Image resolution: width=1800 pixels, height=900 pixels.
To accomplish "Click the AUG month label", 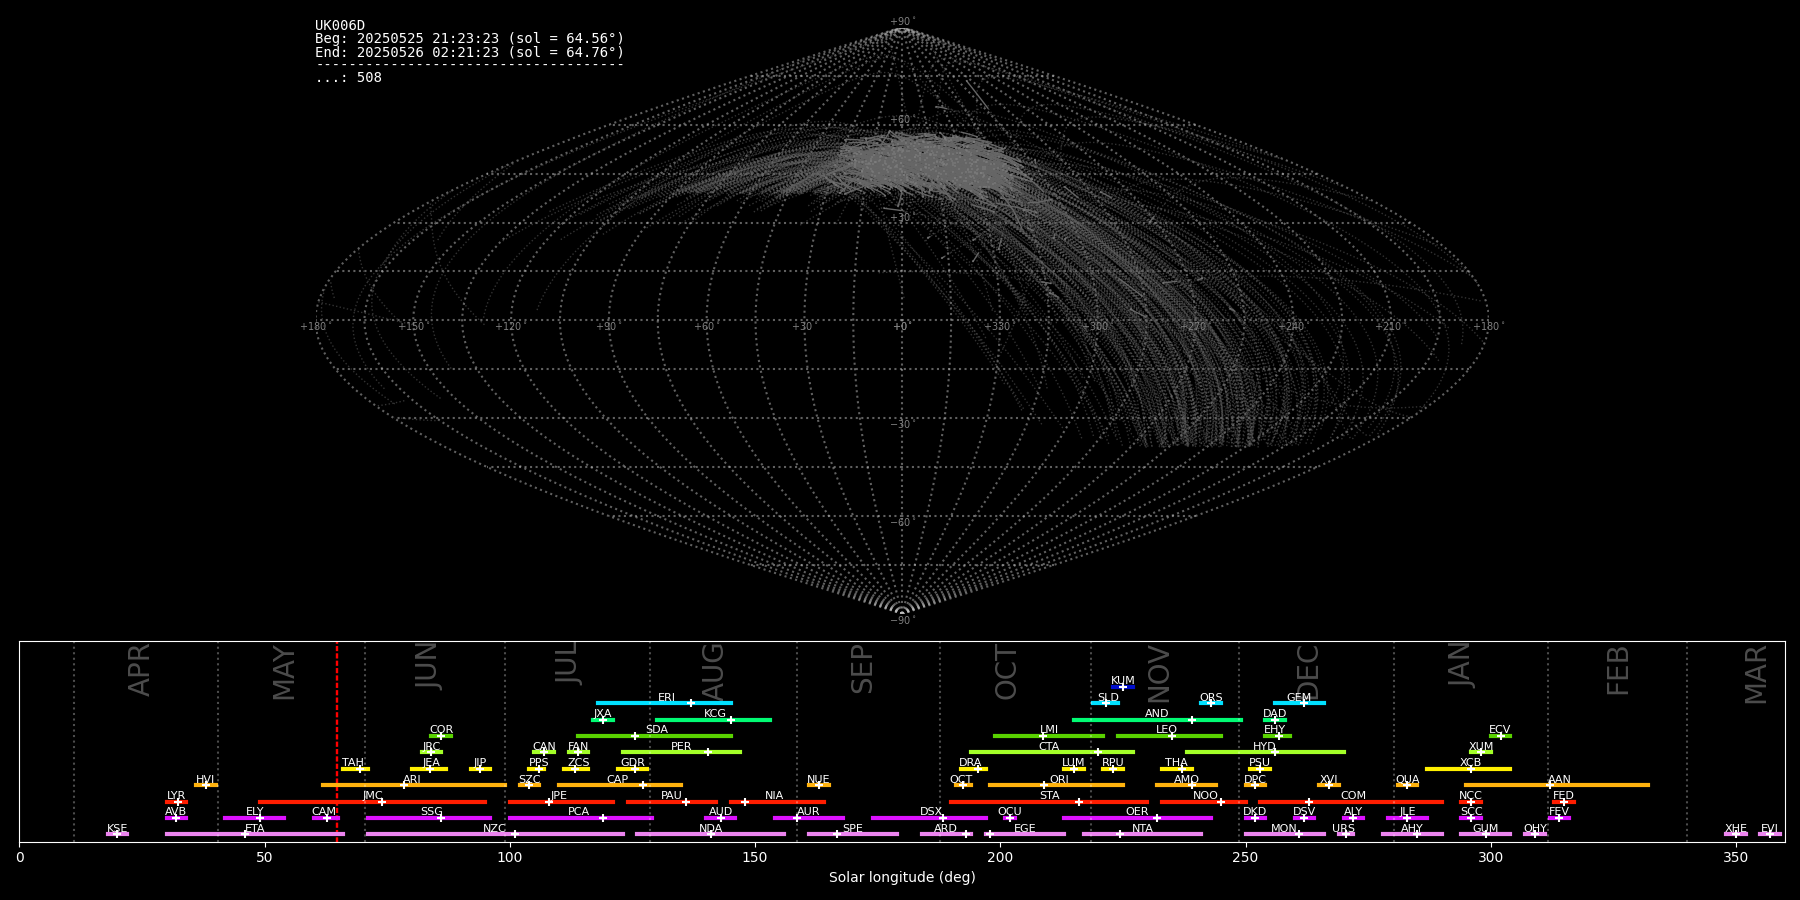I will coord(712,671).
